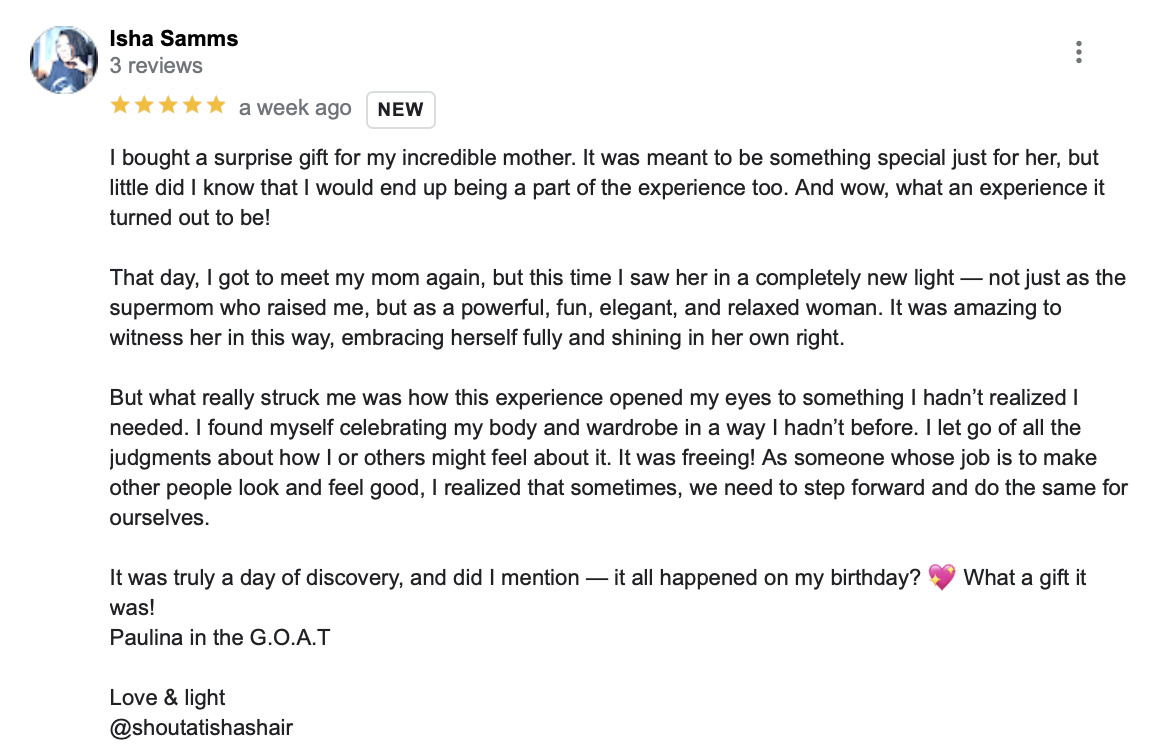Click the fourth rating star

(x=192, y=106)
